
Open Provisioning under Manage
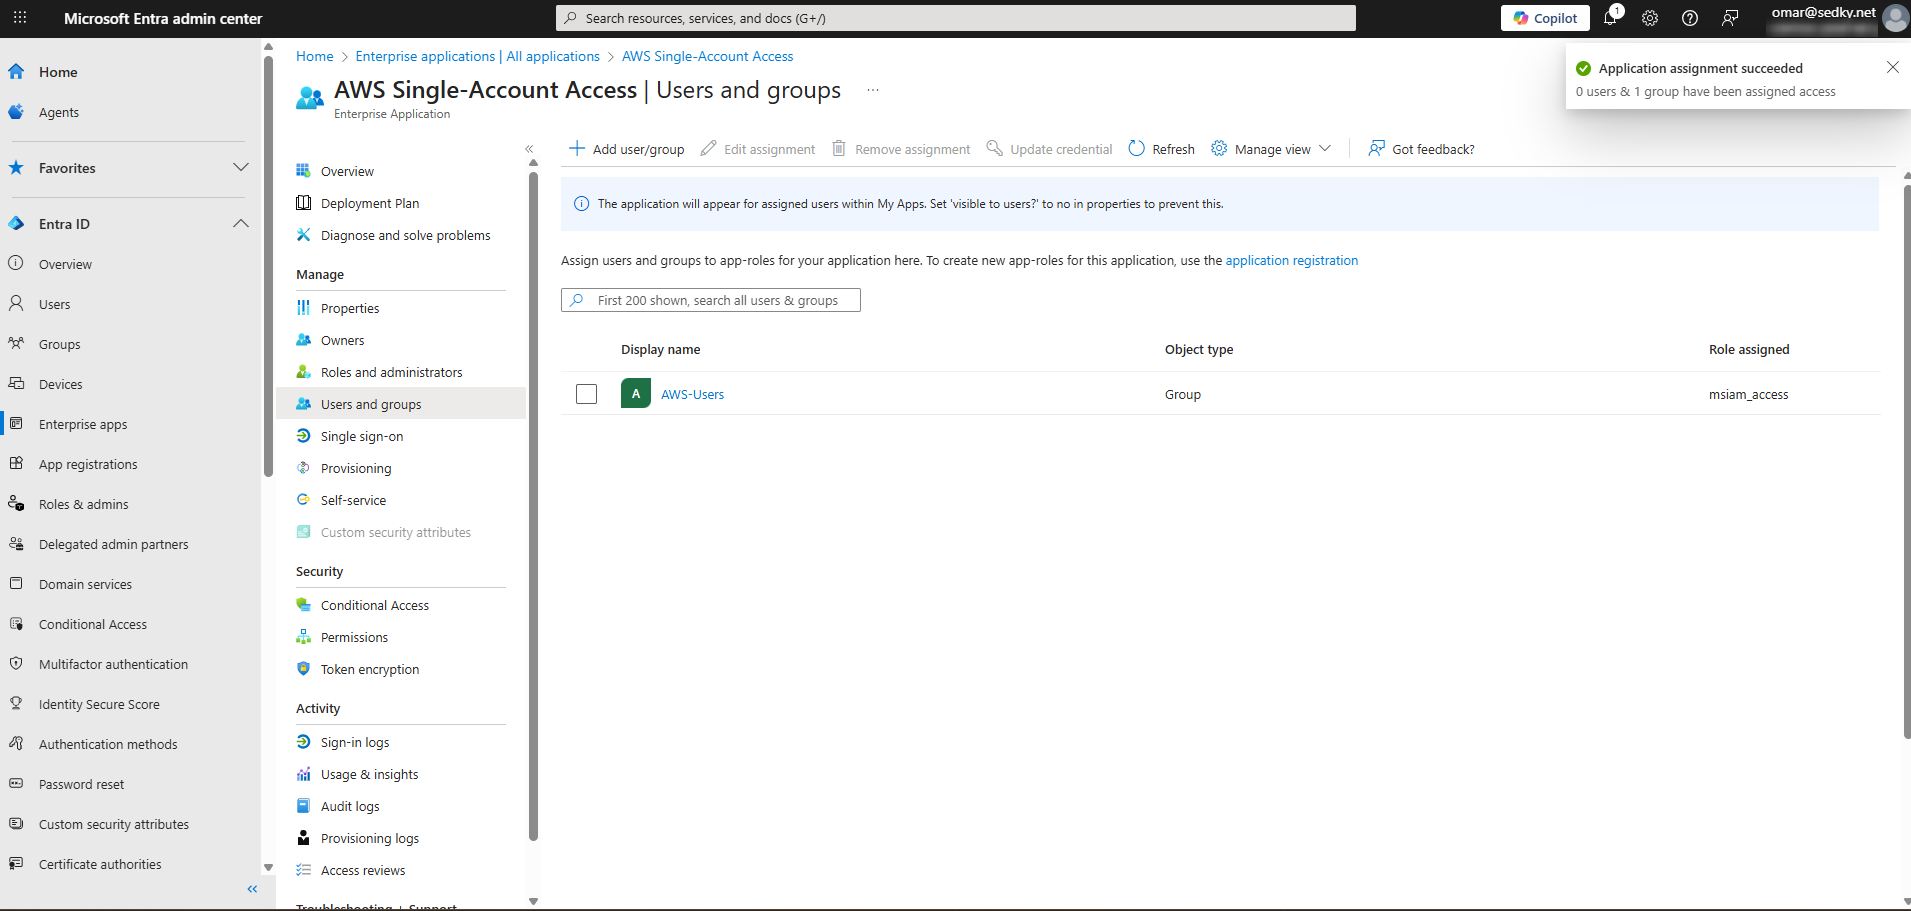tap(356, 468)
